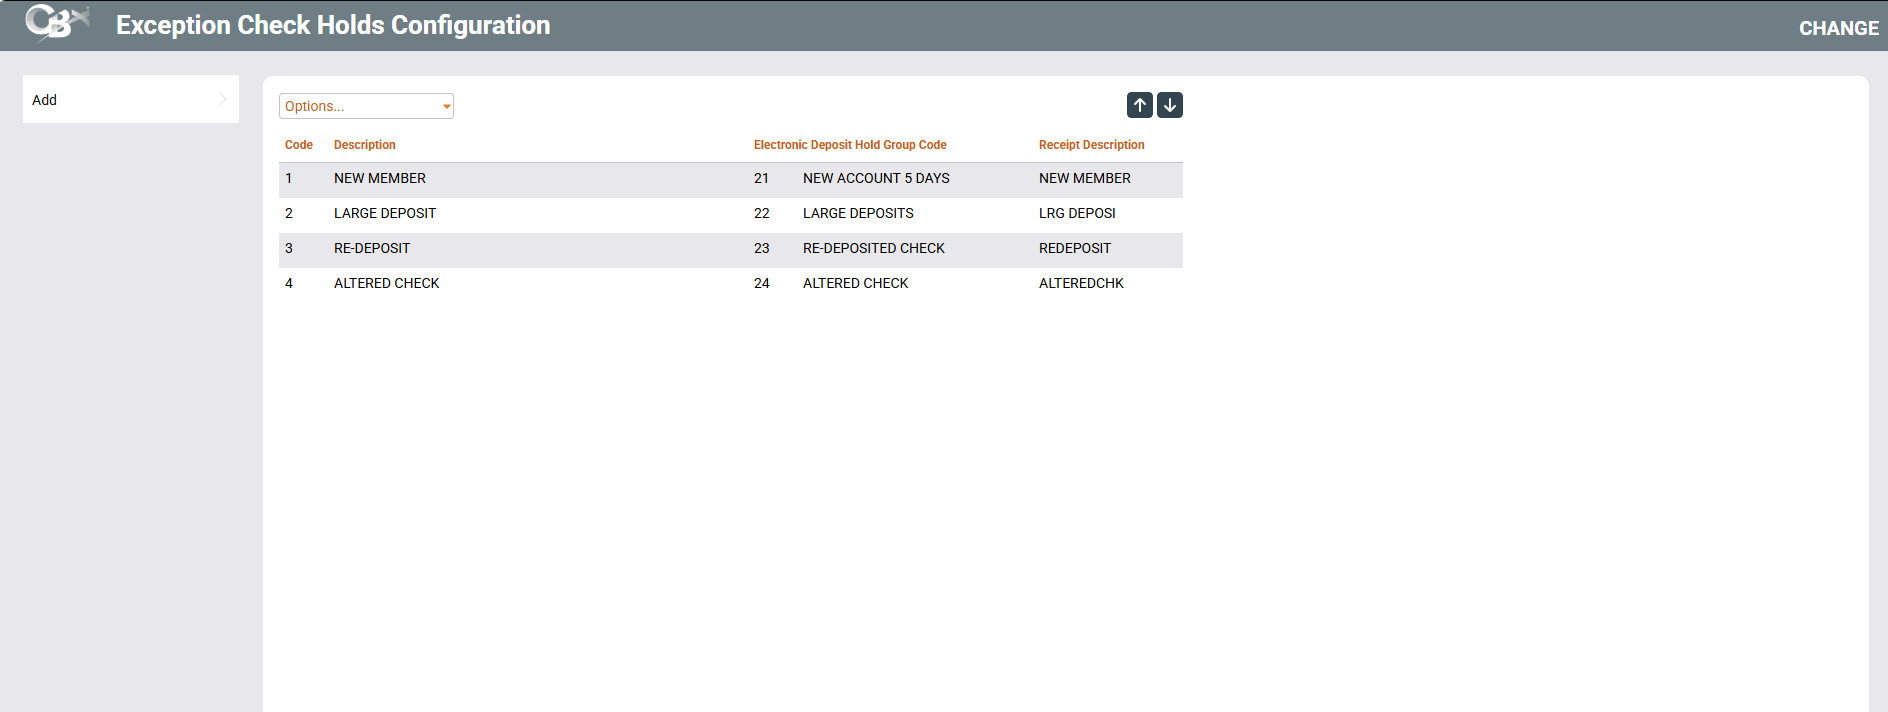Click the Code column header
The width and height of the screenshot is (1888, 712).
click(299, 145)
